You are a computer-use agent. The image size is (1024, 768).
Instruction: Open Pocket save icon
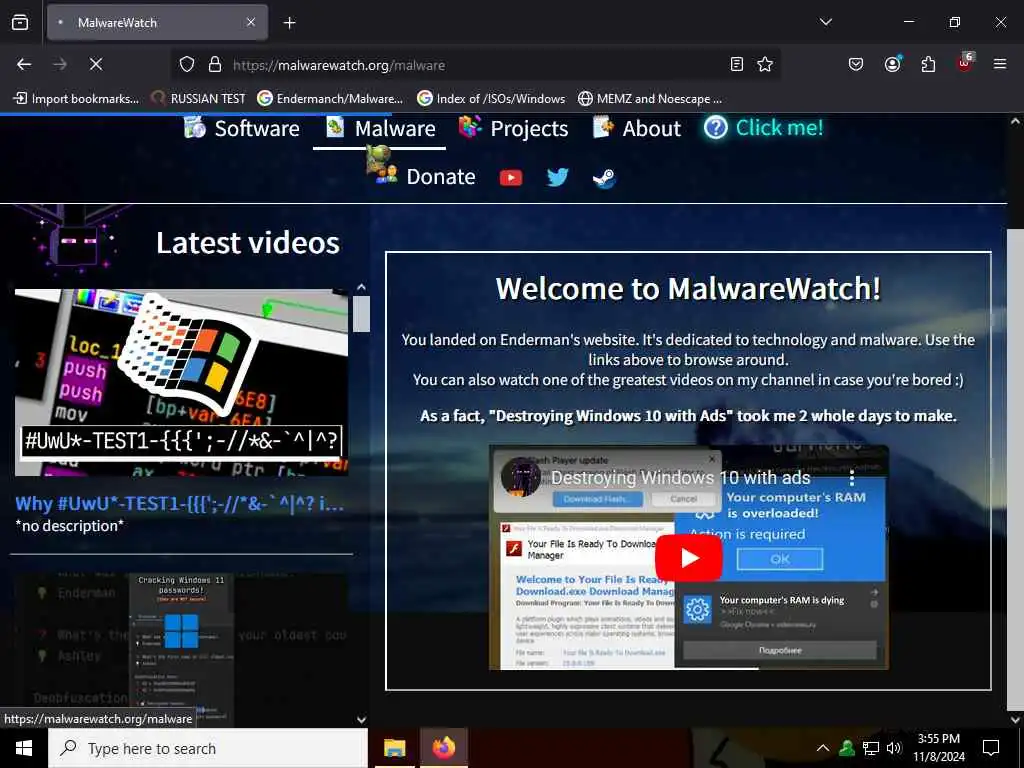pyautogui.click(x=856, y=64)
